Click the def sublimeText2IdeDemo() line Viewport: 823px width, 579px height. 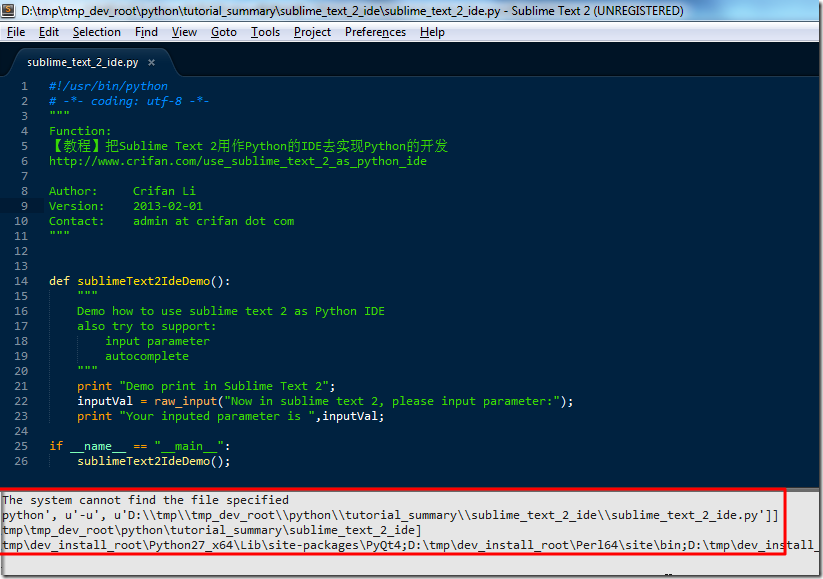click(x=140, y=281)
